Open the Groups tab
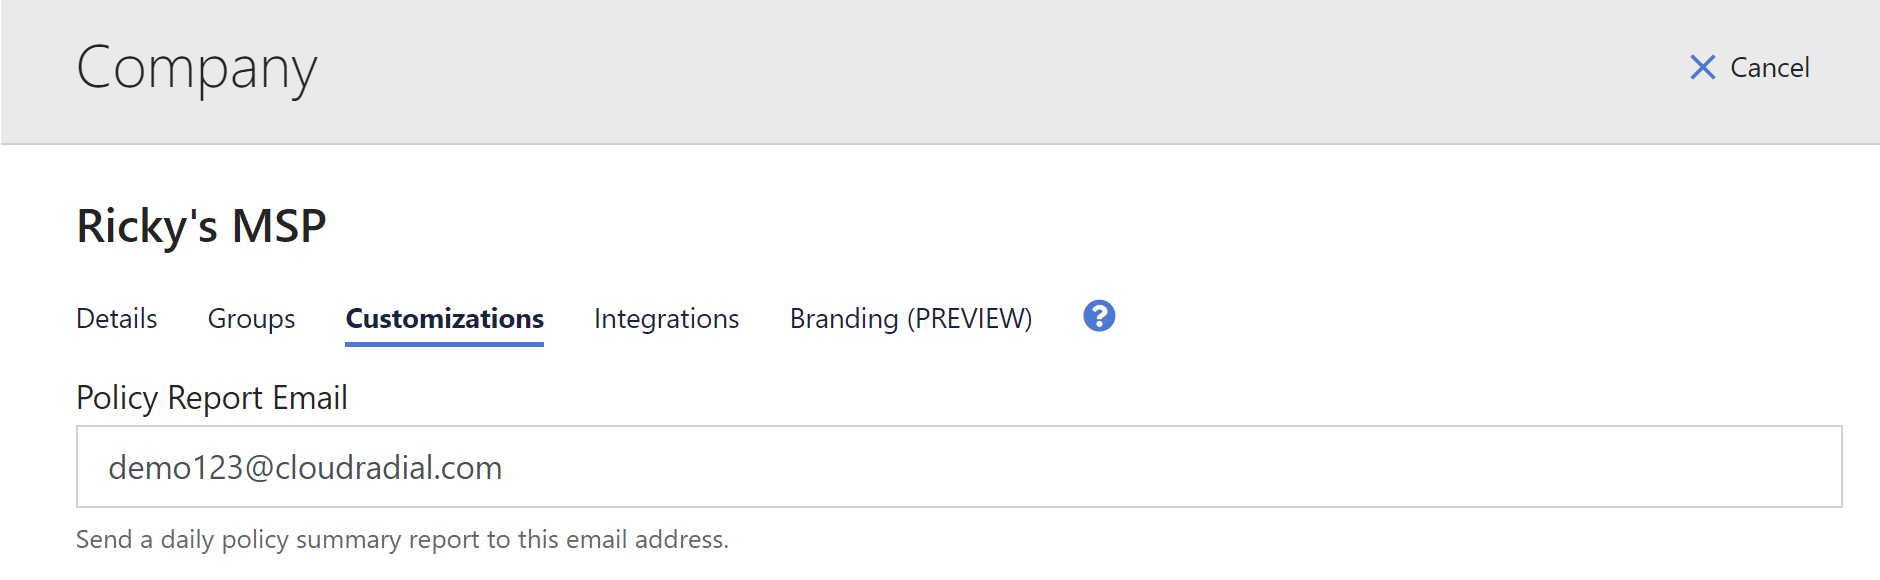1880x580 pixels. (251, 318)
